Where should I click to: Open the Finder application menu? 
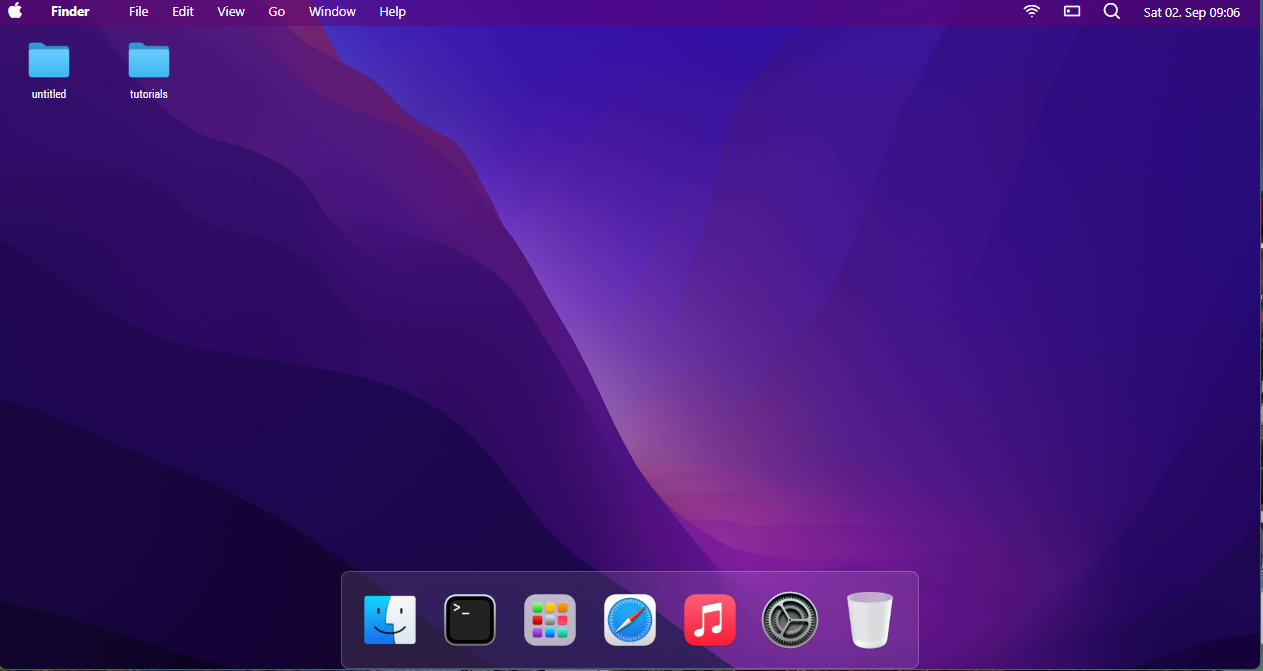70,12
